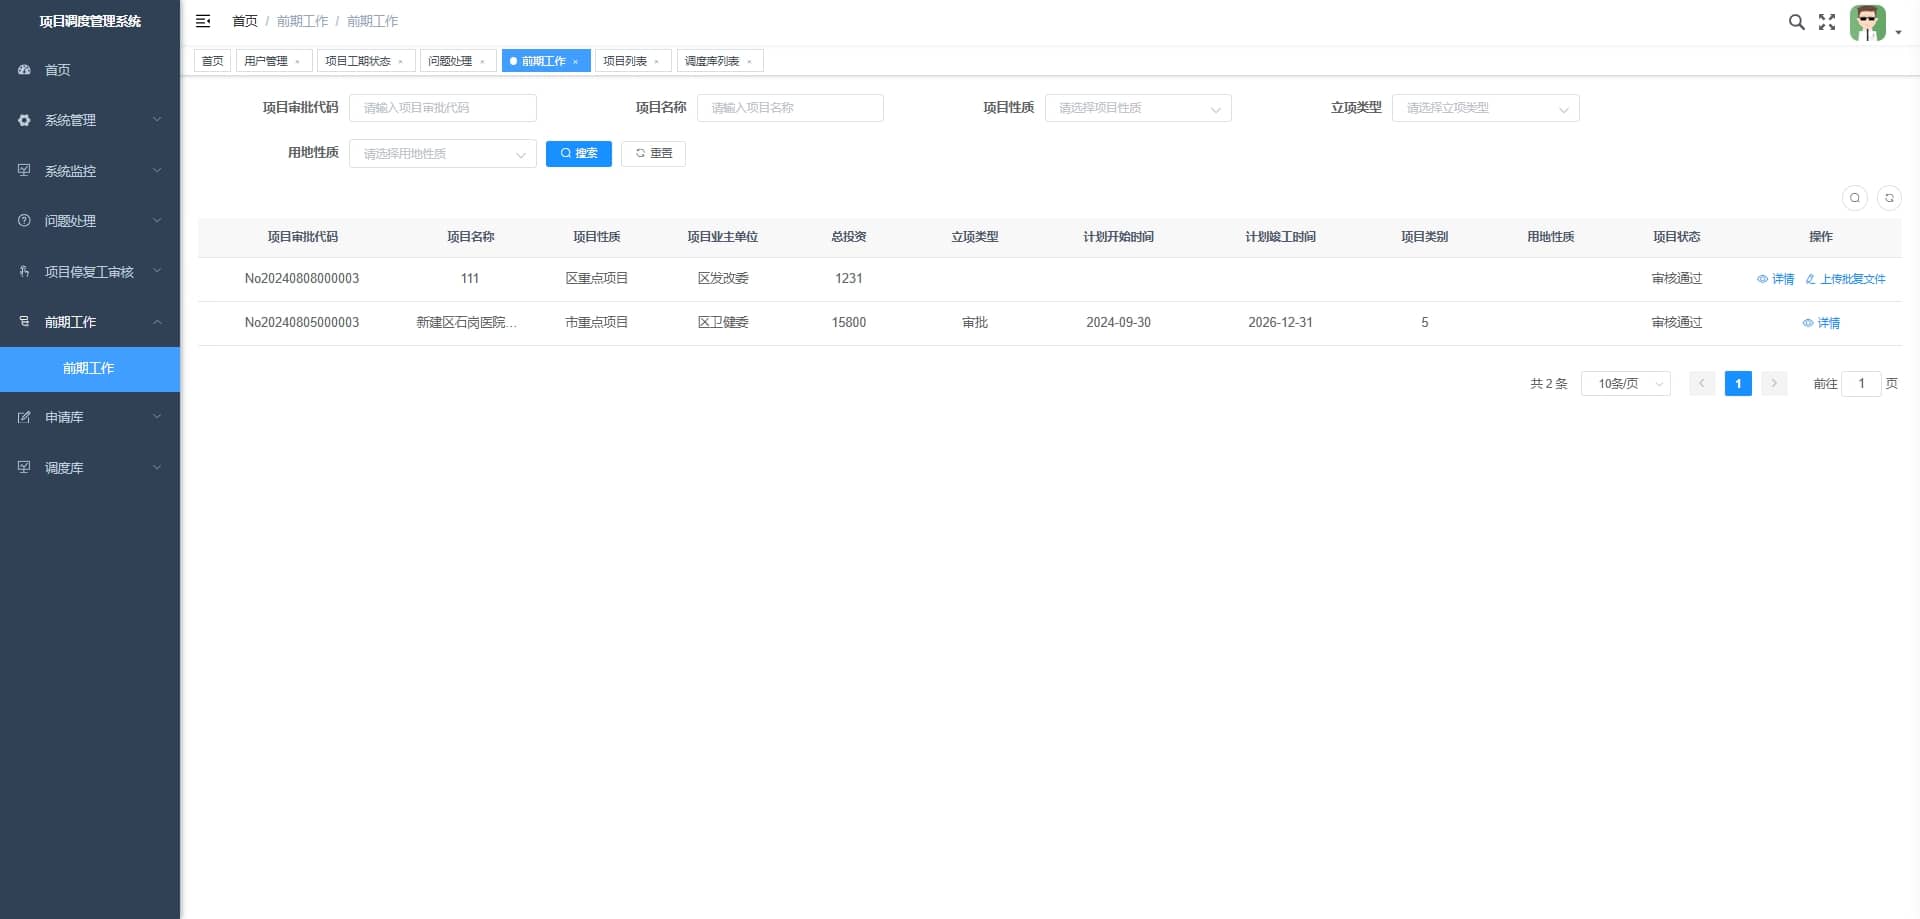Viewport: 1920px width, 919px height.
Task: Refresh the table with the circular refresh icon
Action: coord(1889,198)
